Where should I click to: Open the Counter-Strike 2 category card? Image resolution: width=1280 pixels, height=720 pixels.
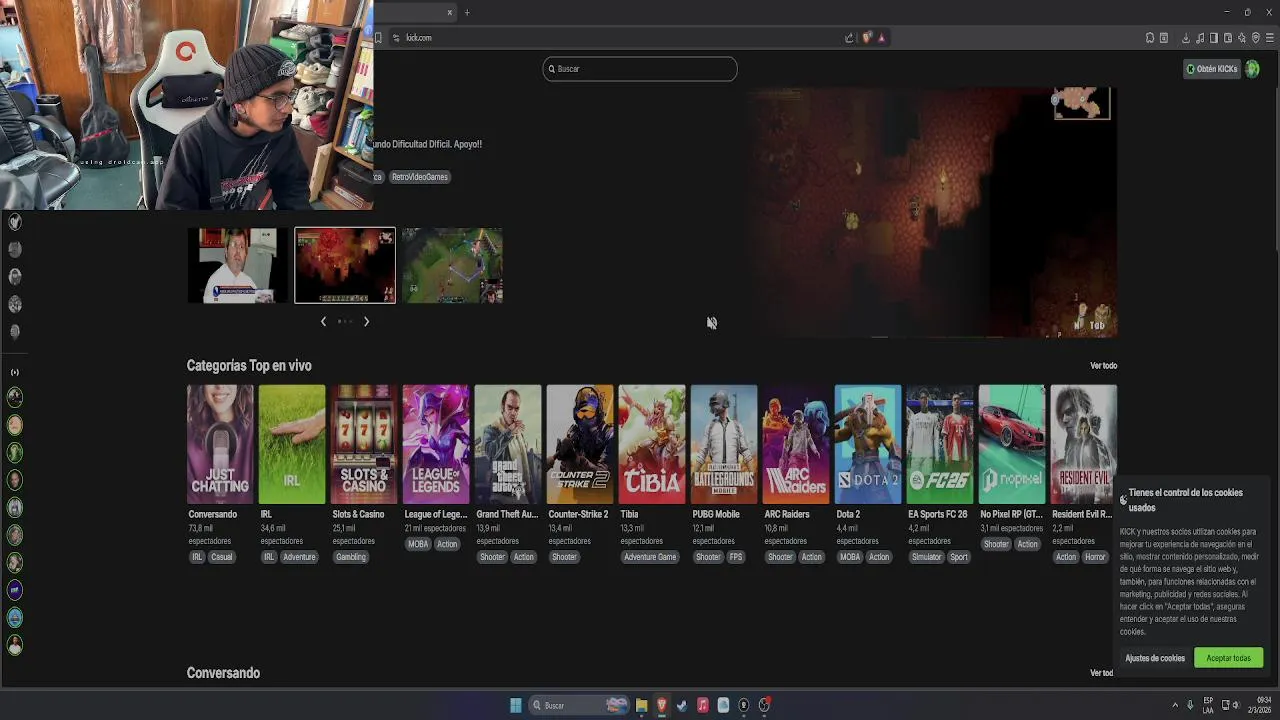tap(580, 444)
